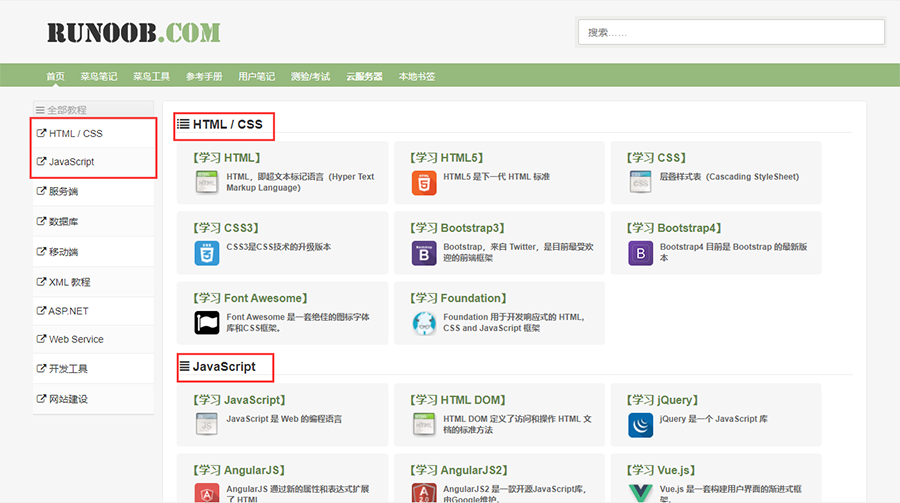The width and height of the screenshot is (900, 503).
Task: Click the list icon beside JavaScript heading
Action: click(x=184, y=366)
